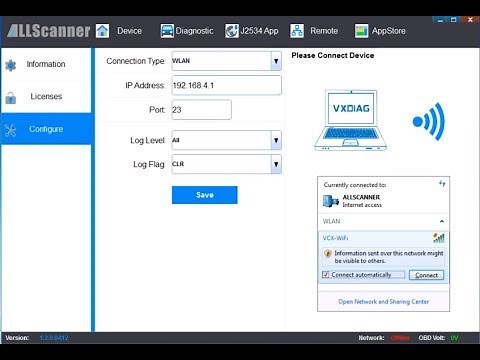Select Licenses in the sidebar
The image size is (480, 360).
[x=46, y=97]
